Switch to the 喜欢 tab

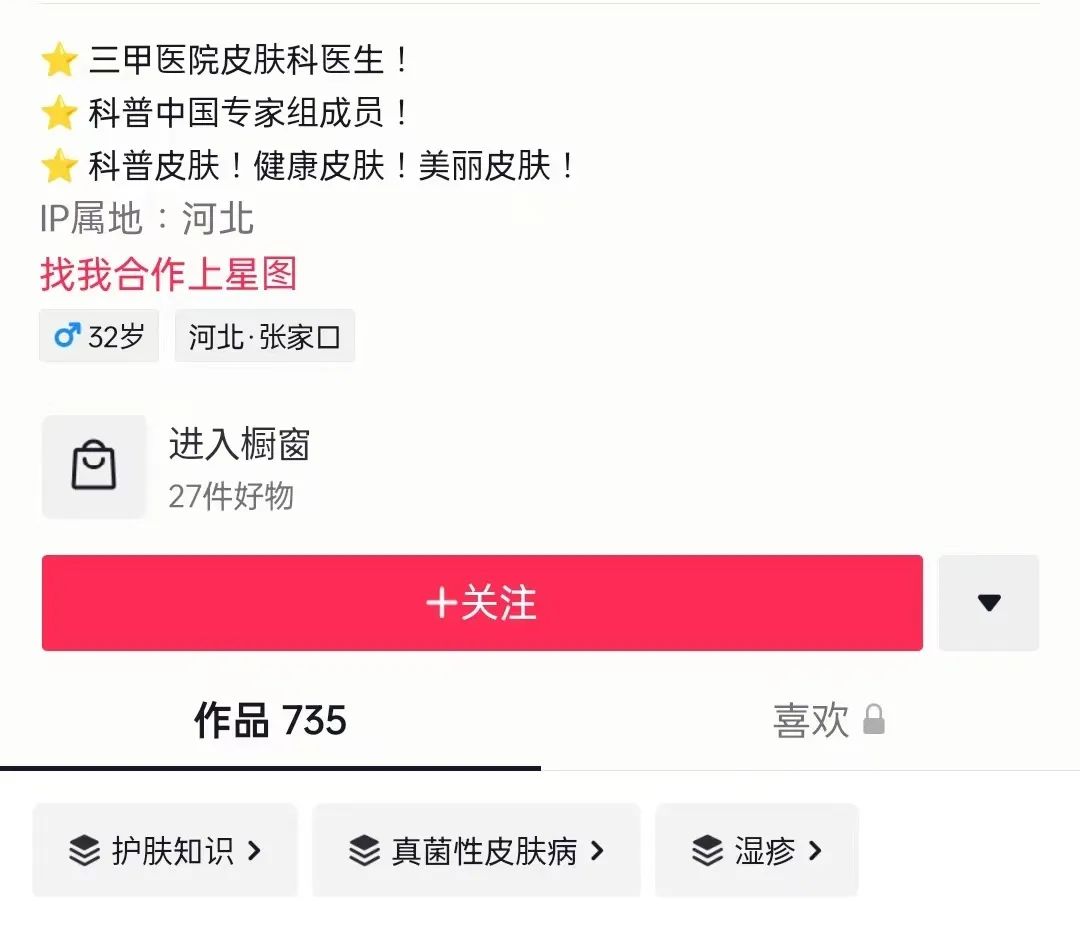pos(811,721)
